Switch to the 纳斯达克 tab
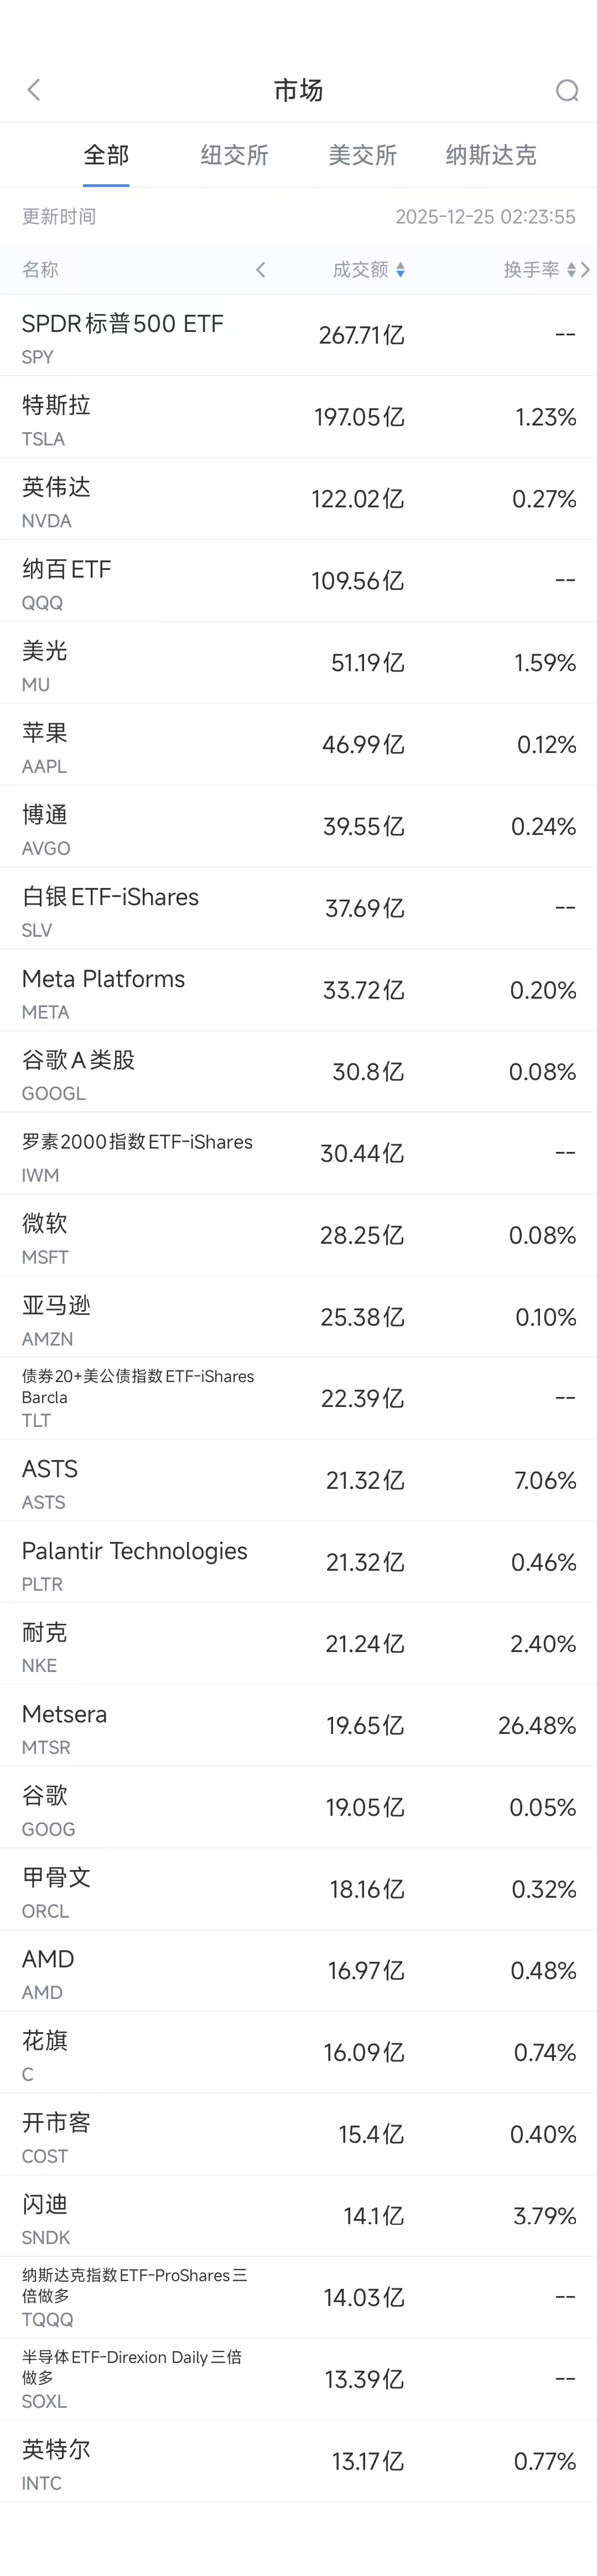Viewport: 597px width, 2576px height. point(491,155)
